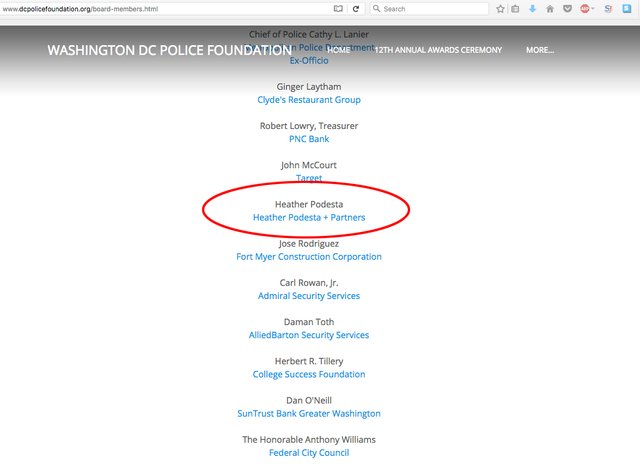Open Reader View from the address bar

[338, 9]
